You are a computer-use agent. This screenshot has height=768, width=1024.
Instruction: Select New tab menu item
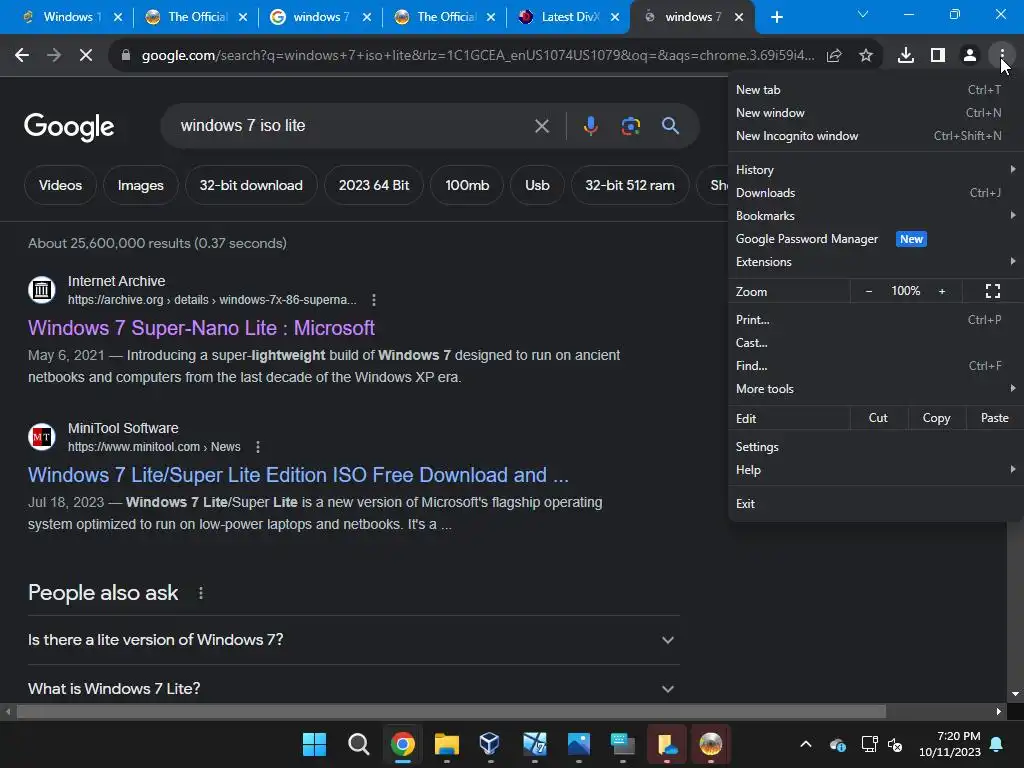(875, 90)
